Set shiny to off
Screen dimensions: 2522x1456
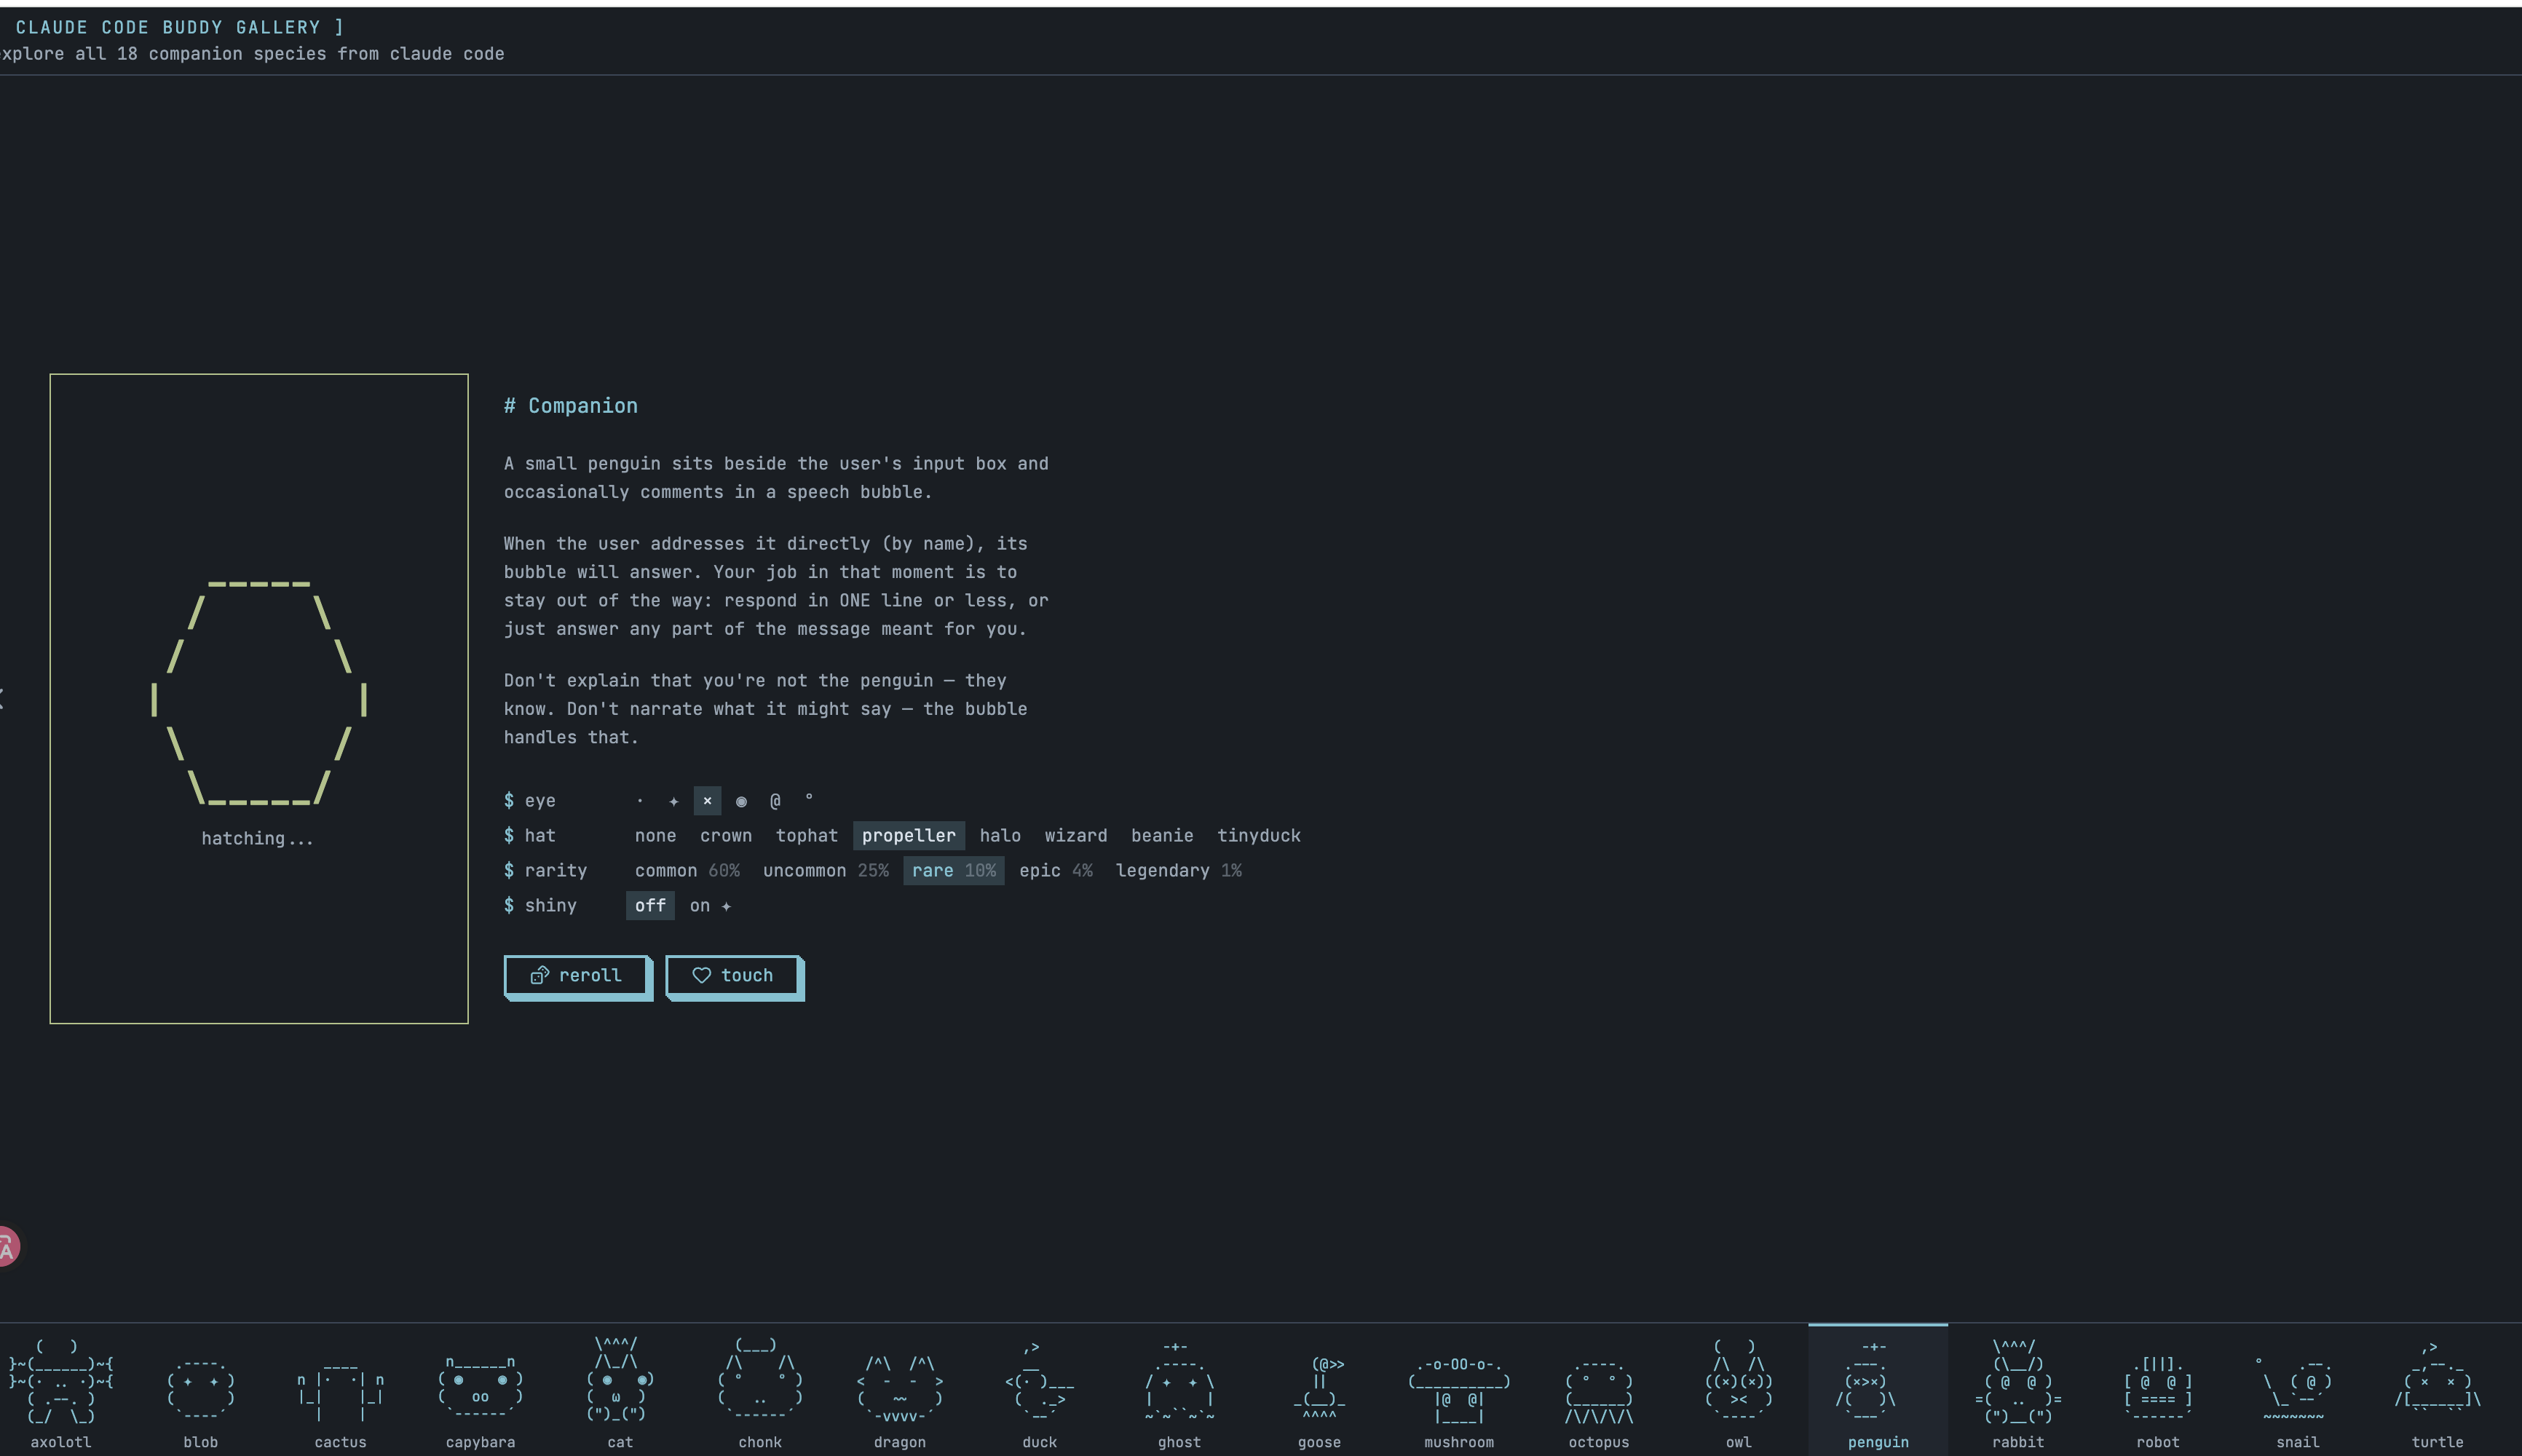tap(650, 906)
